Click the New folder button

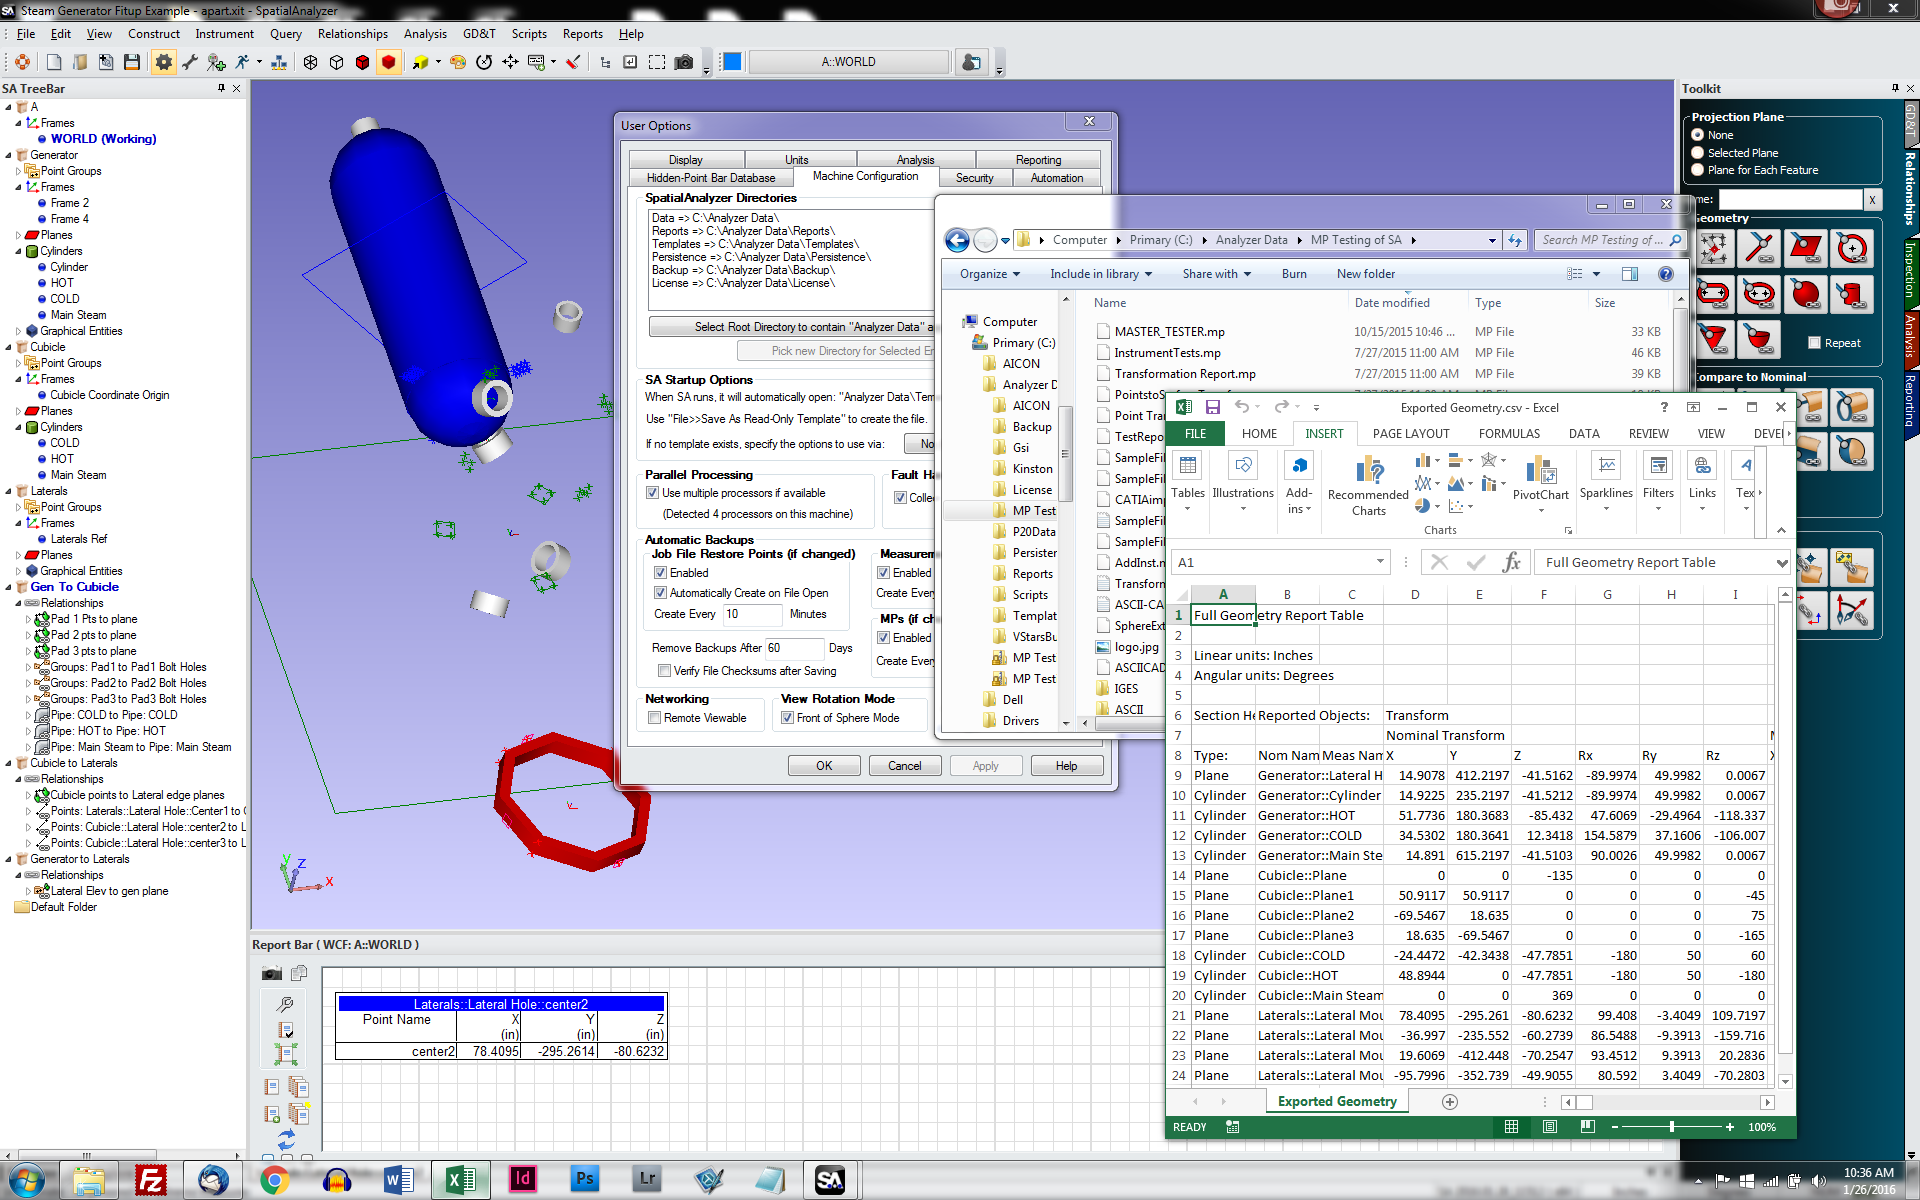click(x=1365, y=274)
